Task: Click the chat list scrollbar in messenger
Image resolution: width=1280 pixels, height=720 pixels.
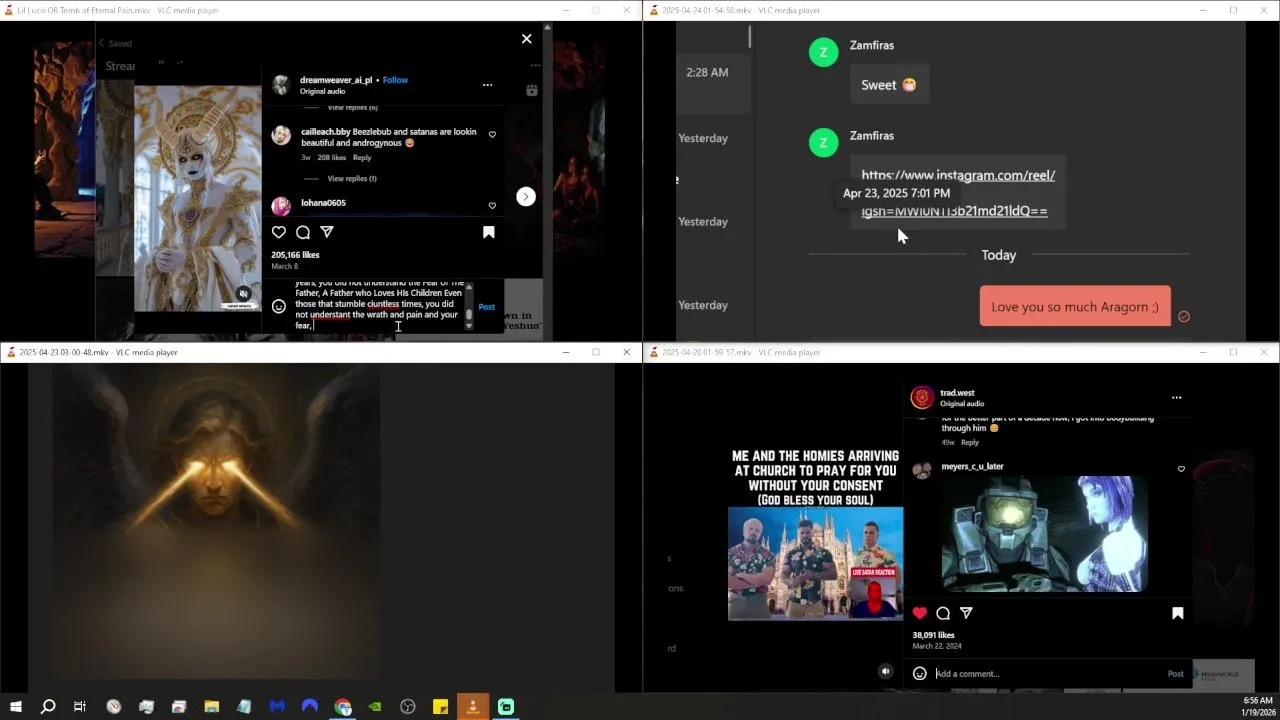Action: 749,38
